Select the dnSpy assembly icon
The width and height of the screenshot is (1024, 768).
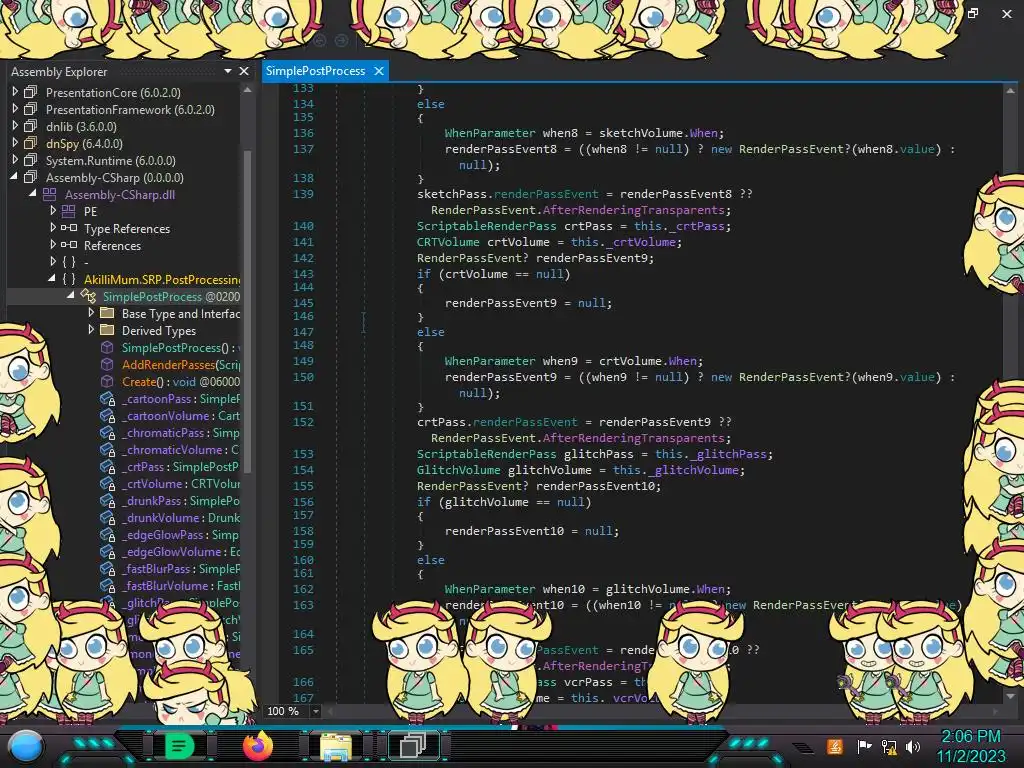pyautogui.click(x=31, y=143)
